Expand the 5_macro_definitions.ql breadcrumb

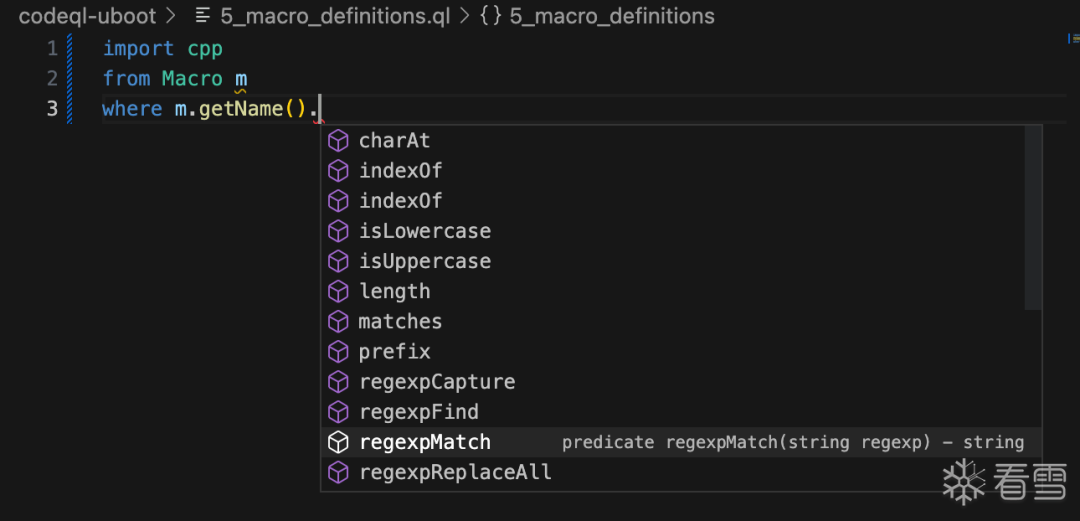(x=342, y=16)
